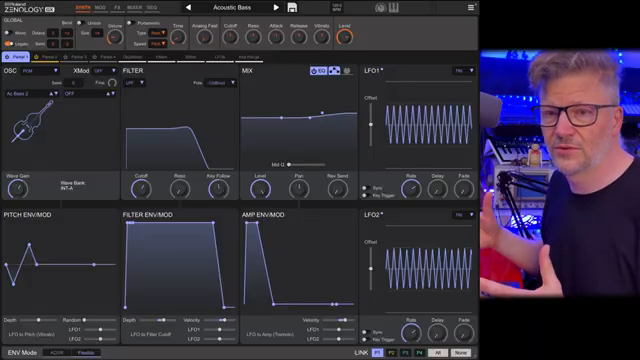Click the MIX Level knob

click(260, 189)
